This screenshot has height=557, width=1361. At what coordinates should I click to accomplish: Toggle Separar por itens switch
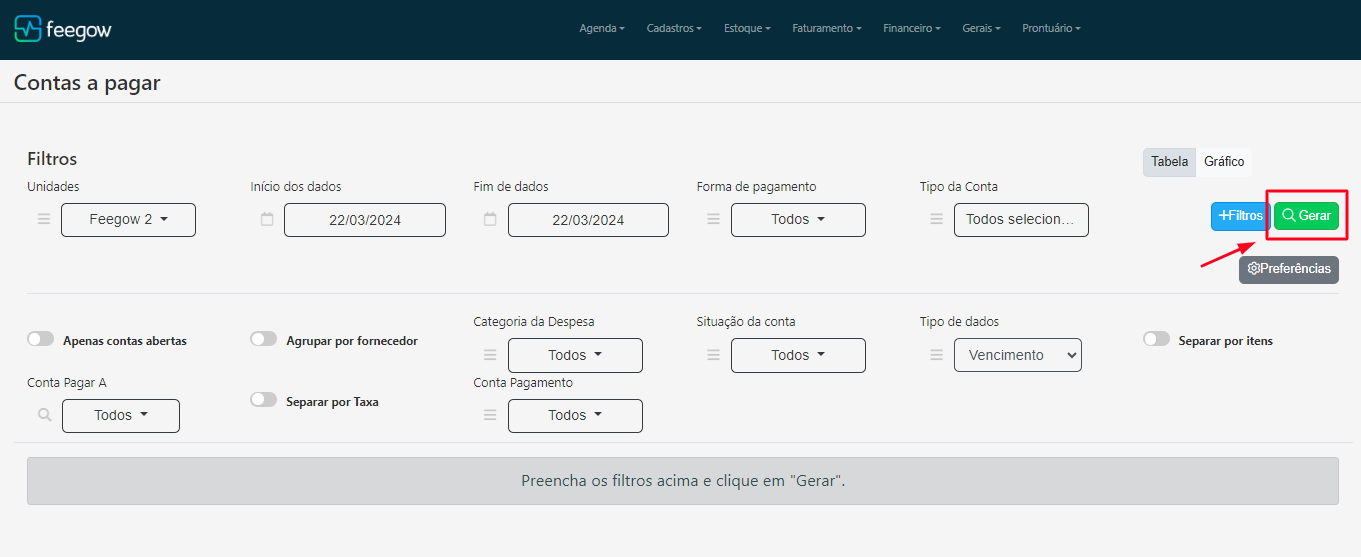[1156, 339]
